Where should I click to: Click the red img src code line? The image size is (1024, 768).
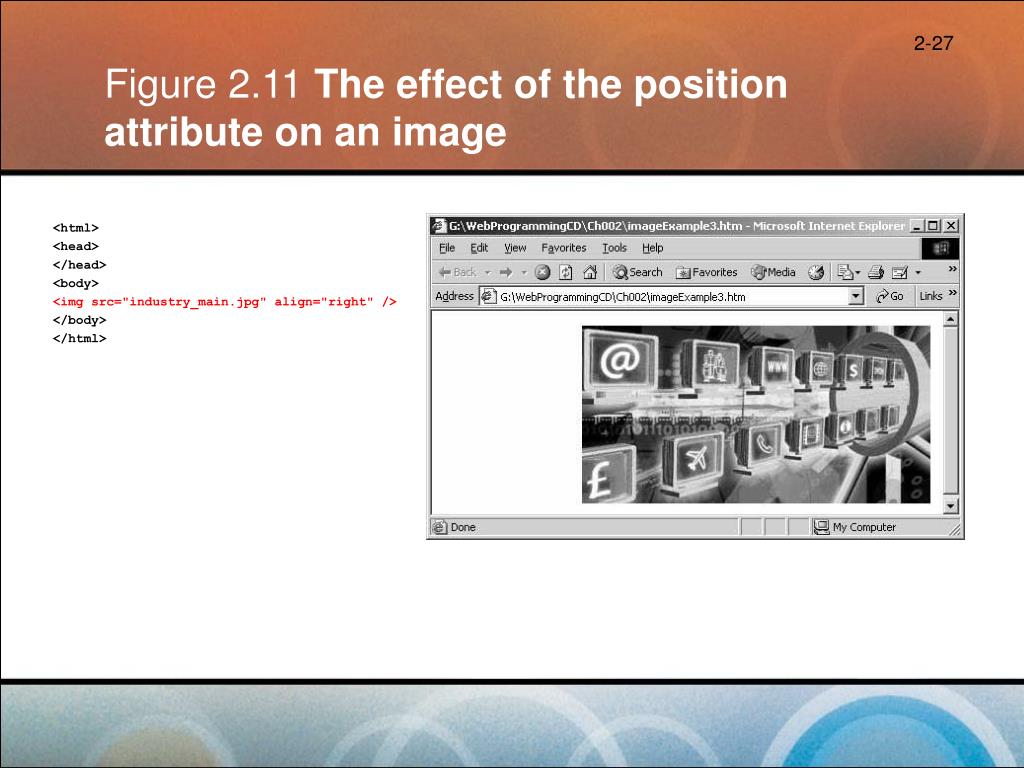coord(225,302)
